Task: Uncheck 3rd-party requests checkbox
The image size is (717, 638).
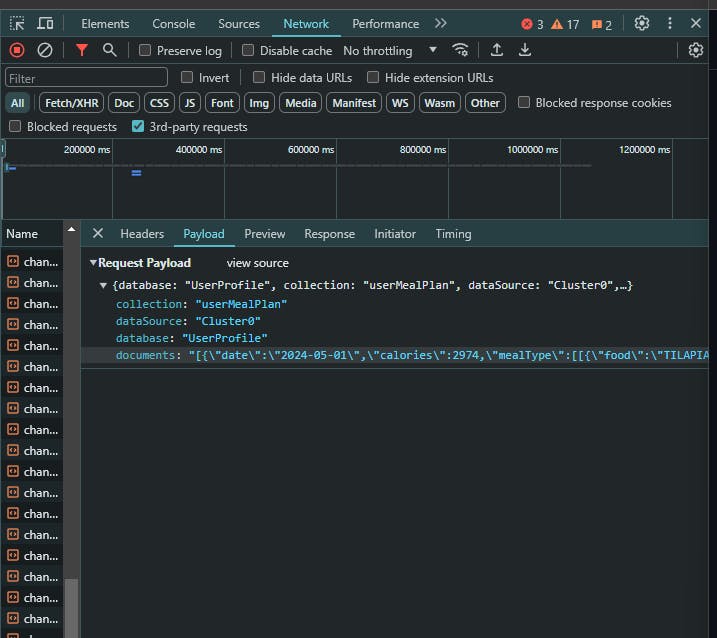Action: [x=138, y=127]
